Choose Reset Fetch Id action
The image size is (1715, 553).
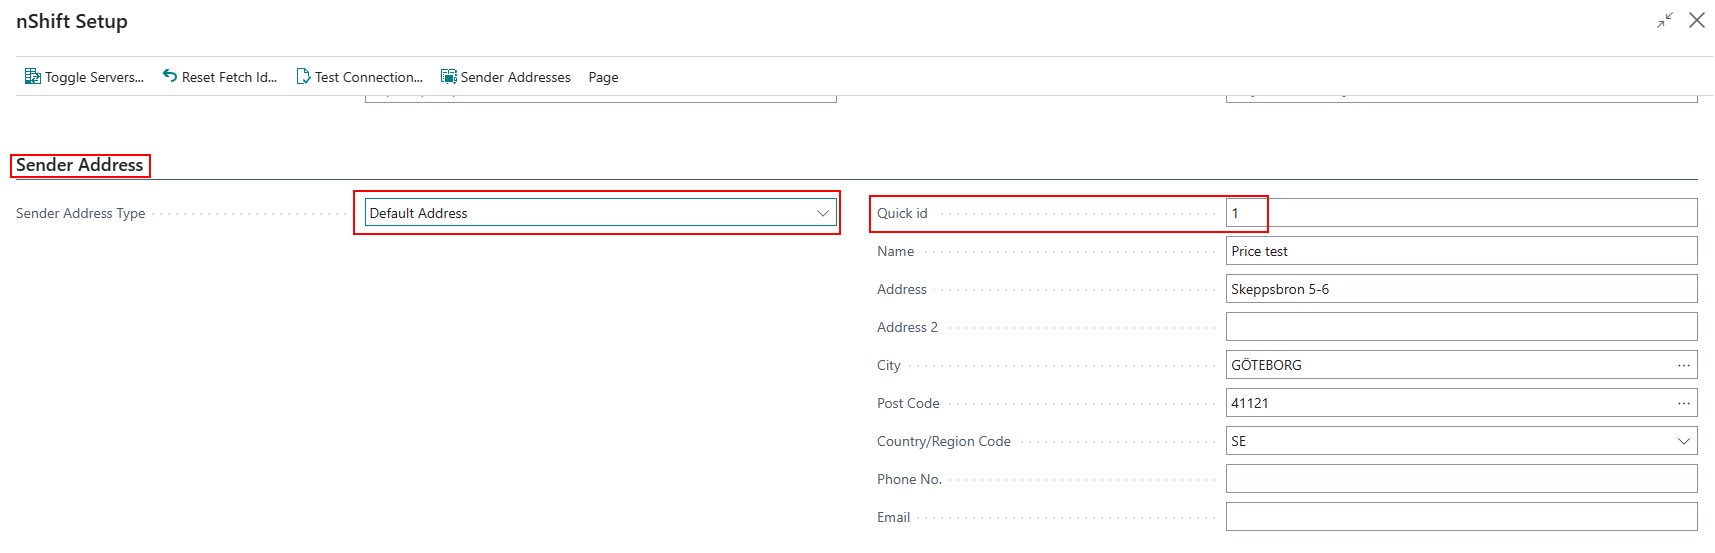click(220, 77)
